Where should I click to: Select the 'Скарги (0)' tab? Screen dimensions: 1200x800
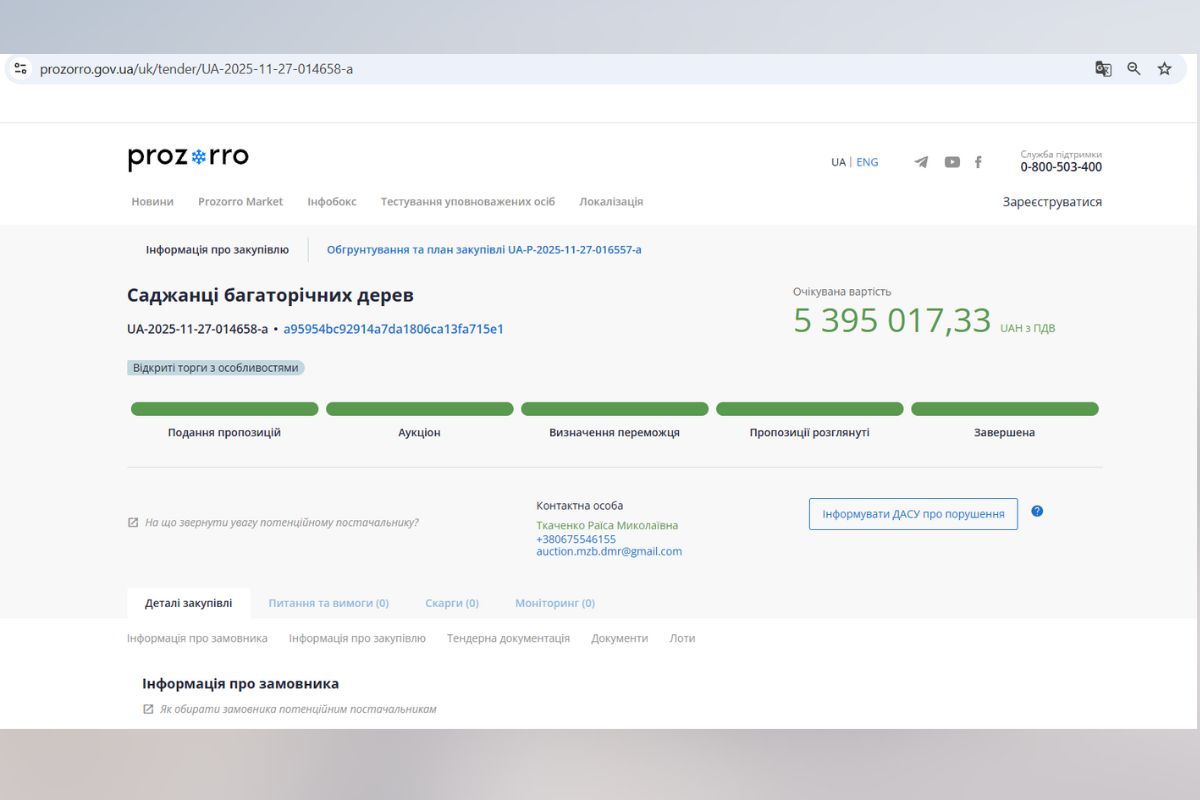coord(452,603)
